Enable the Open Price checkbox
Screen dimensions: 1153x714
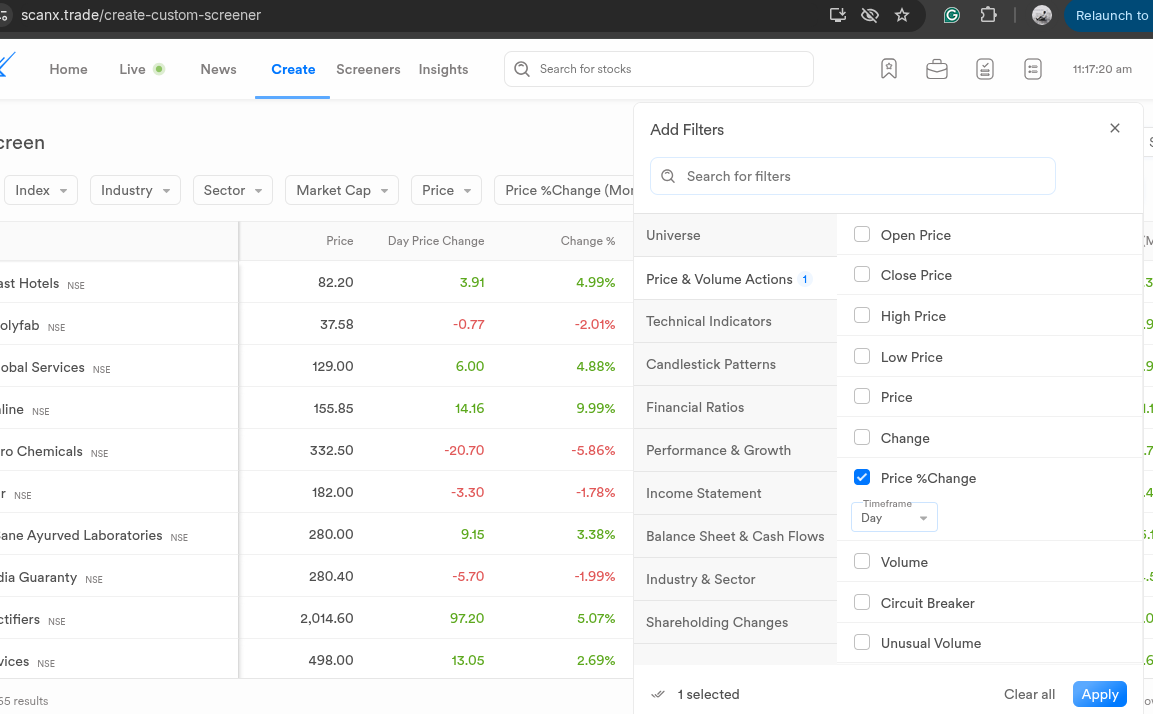click(862, 235)
